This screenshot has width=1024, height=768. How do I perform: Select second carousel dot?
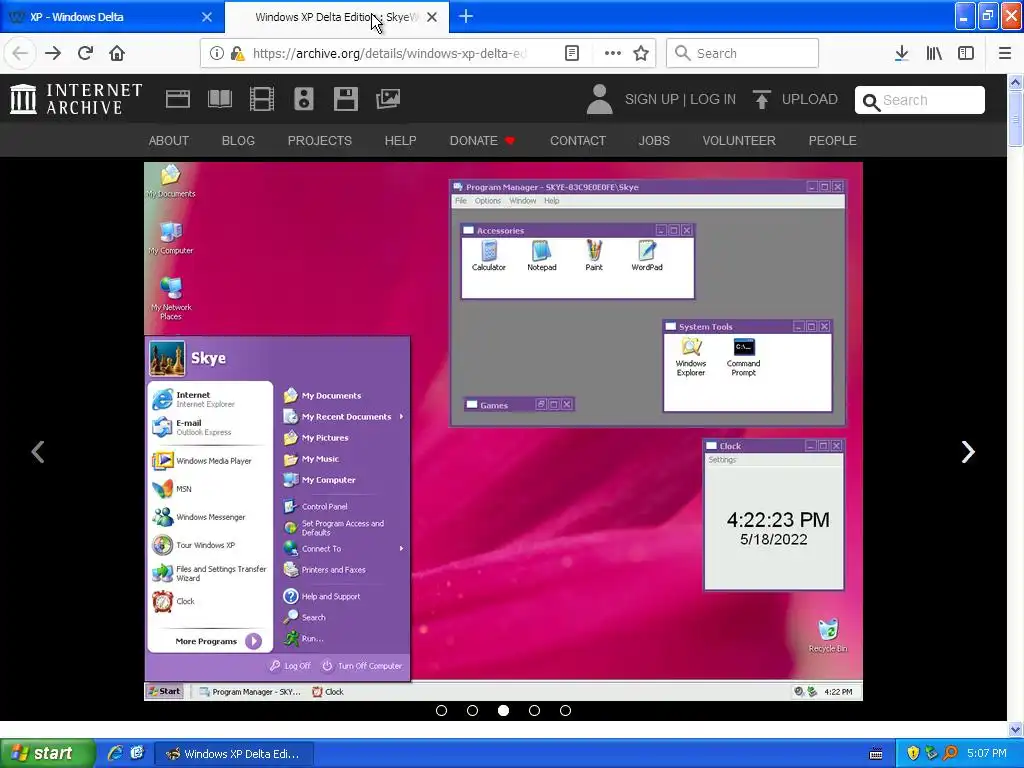tap(472, 711)
